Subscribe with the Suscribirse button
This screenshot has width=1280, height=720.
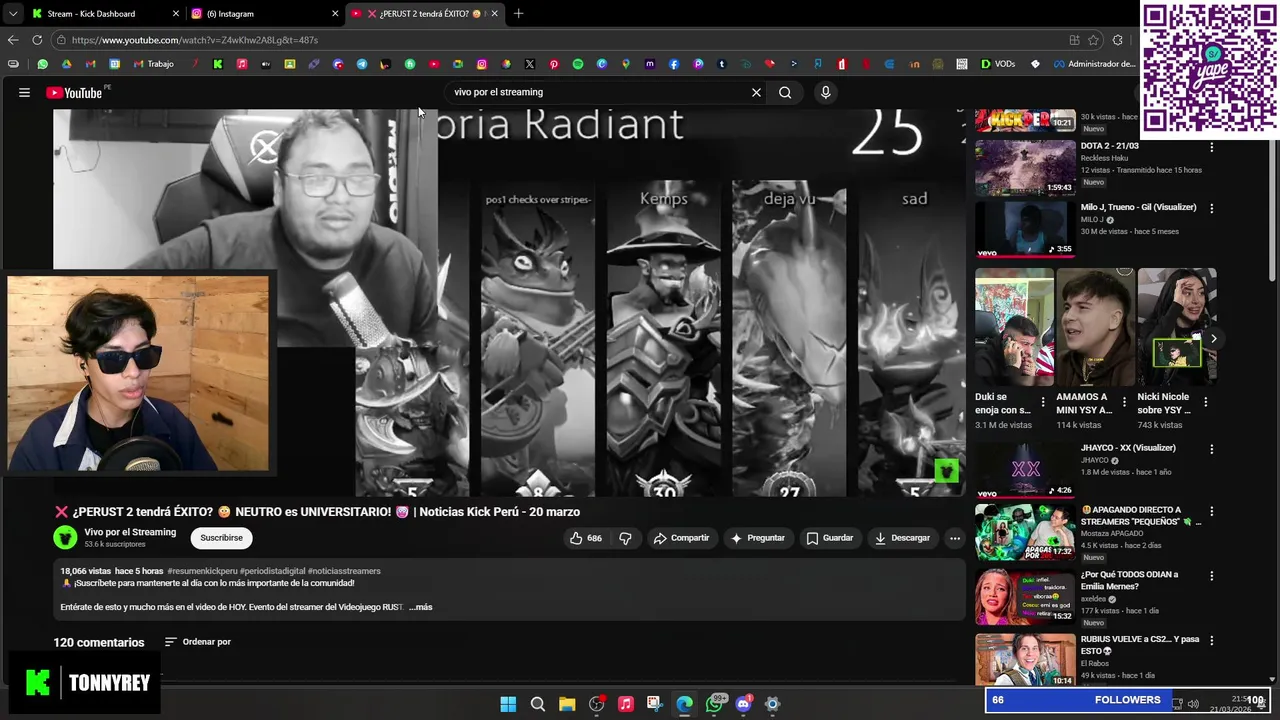221,538
